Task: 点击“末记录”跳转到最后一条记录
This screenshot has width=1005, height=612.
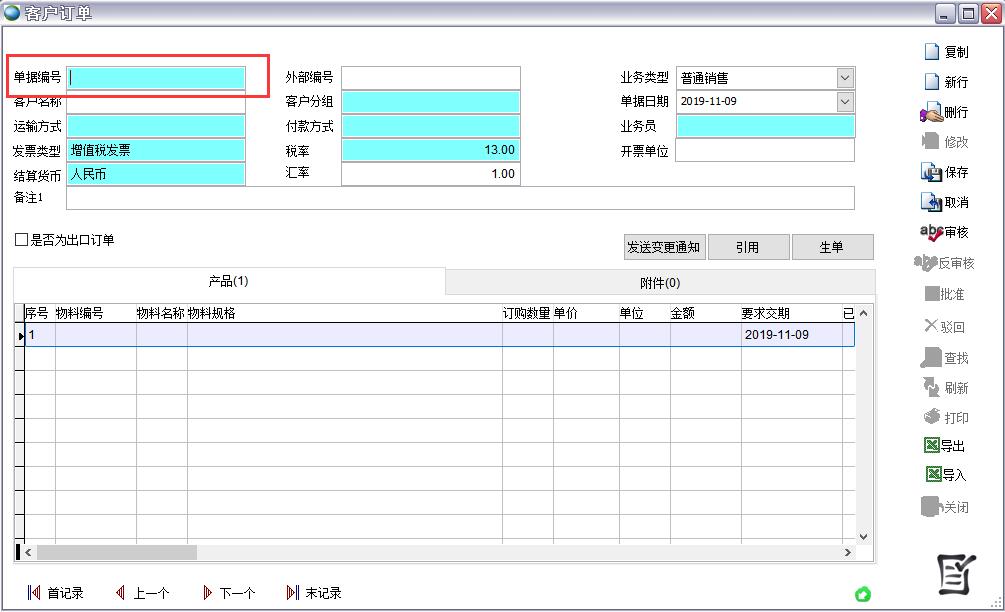Action: [x=318, y=592]
